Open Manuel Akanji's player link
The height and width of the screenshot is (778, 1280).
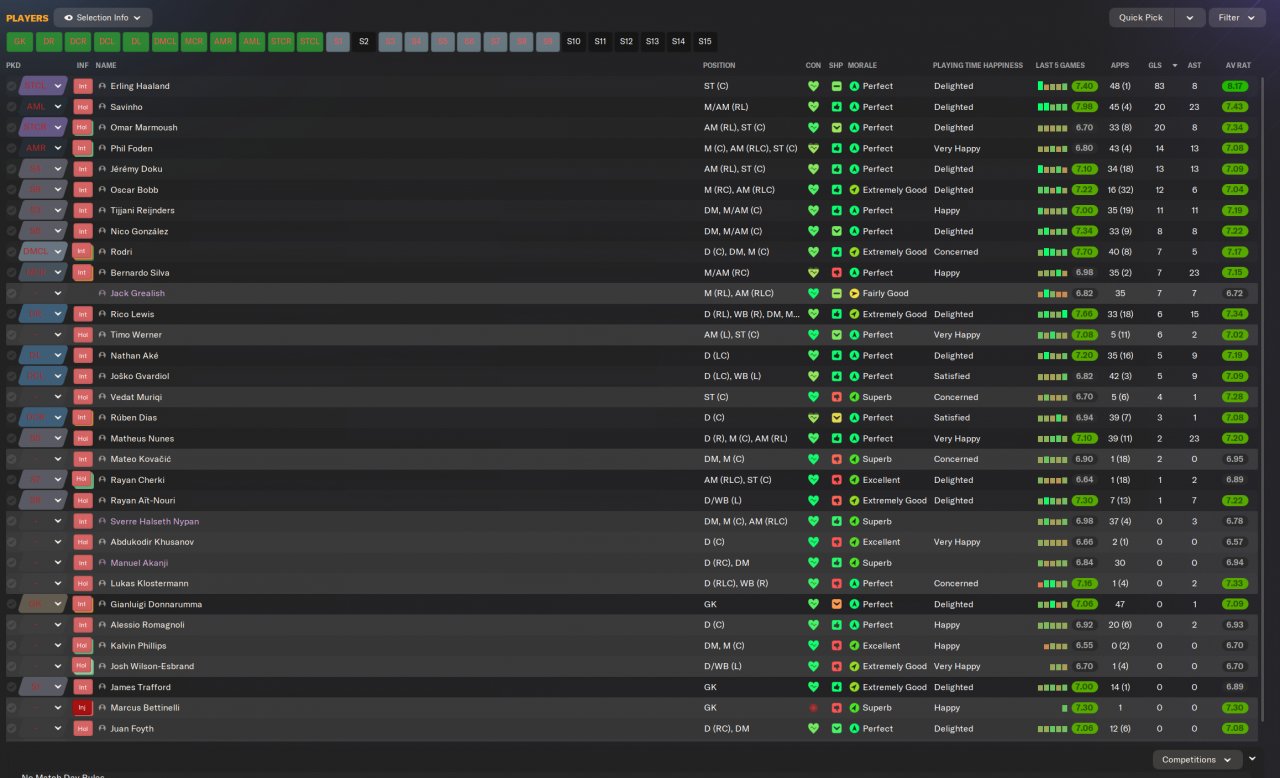[138, 563]
